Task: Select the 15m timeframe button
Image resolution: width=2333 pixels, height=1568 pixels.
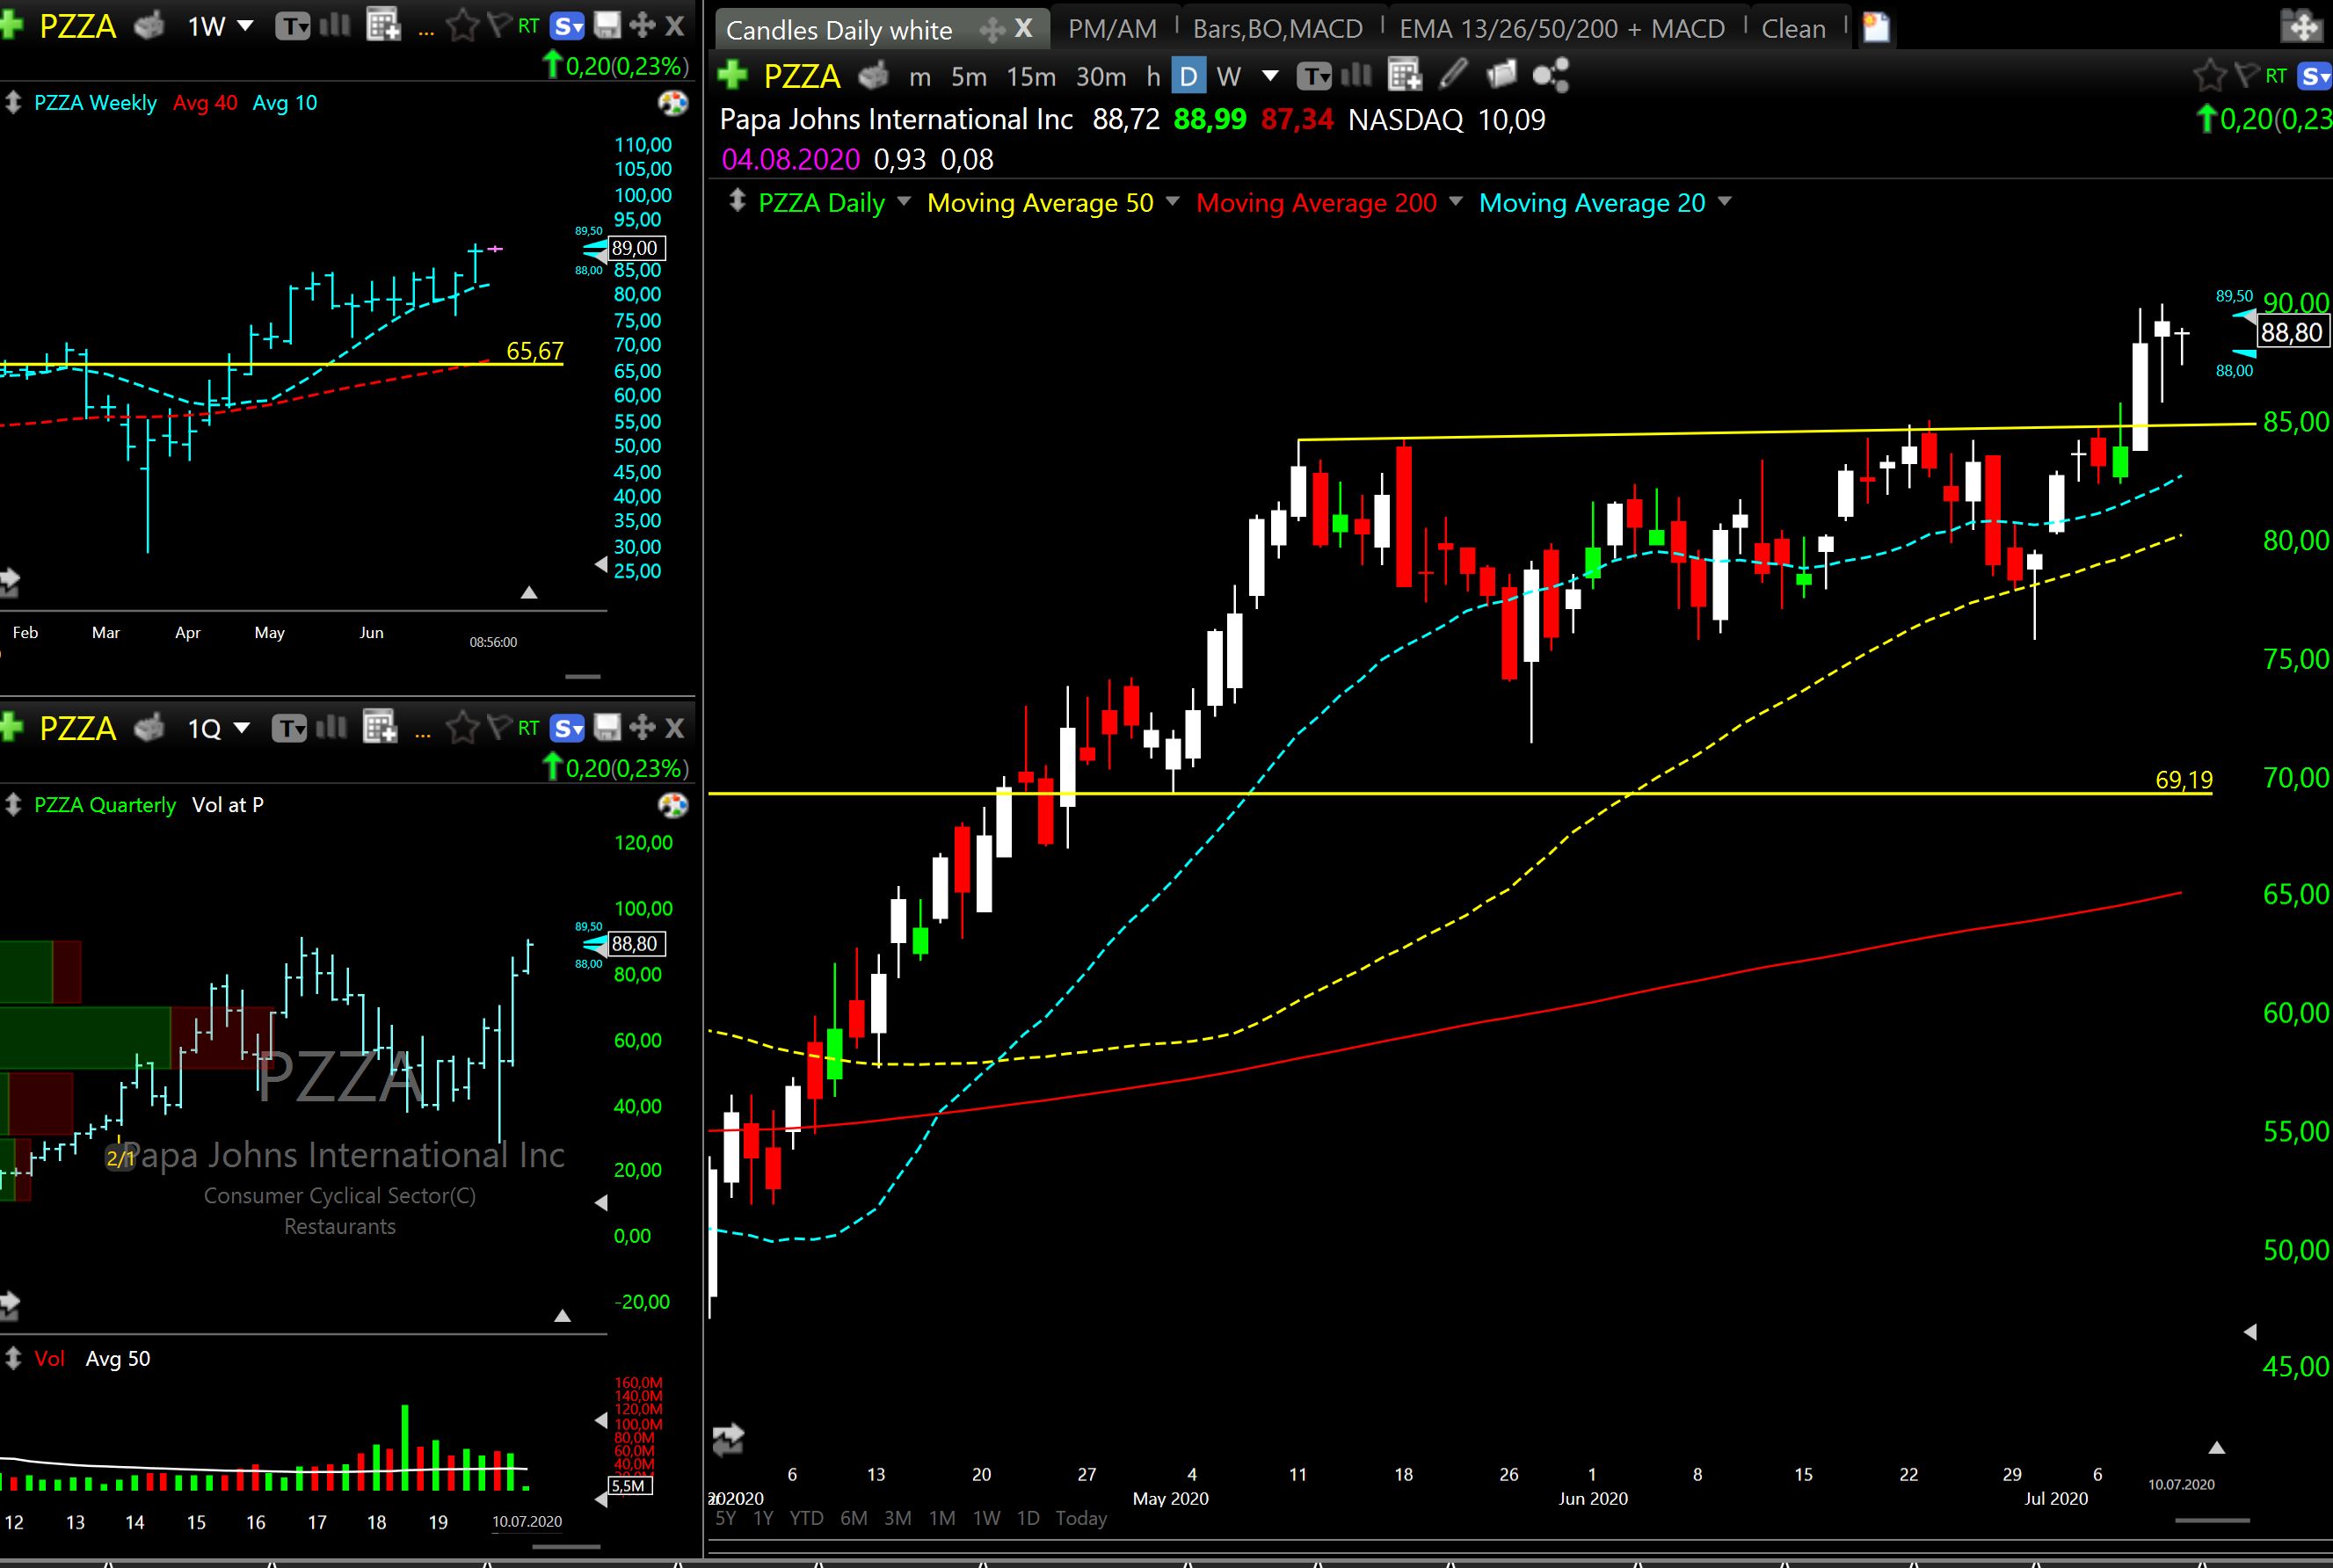Action: click(1031, 76)
